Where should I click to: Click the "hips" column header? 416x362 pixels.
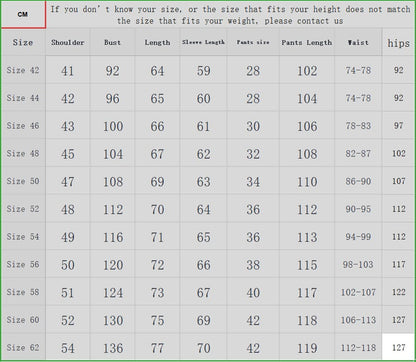point(398,43)
